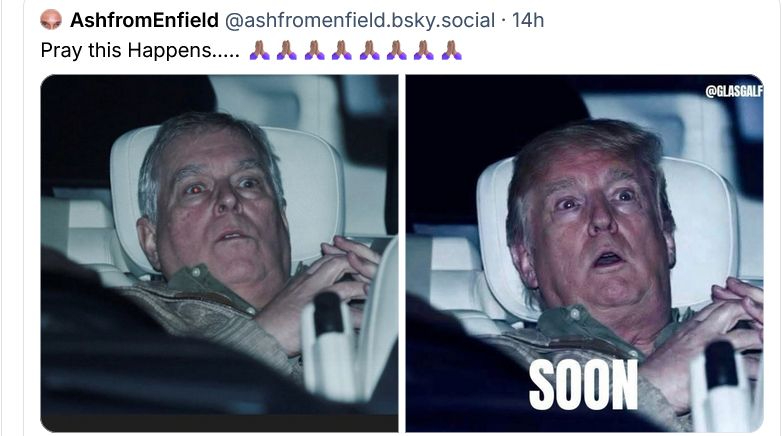Click the white SOON caption text

click(584, 385)
